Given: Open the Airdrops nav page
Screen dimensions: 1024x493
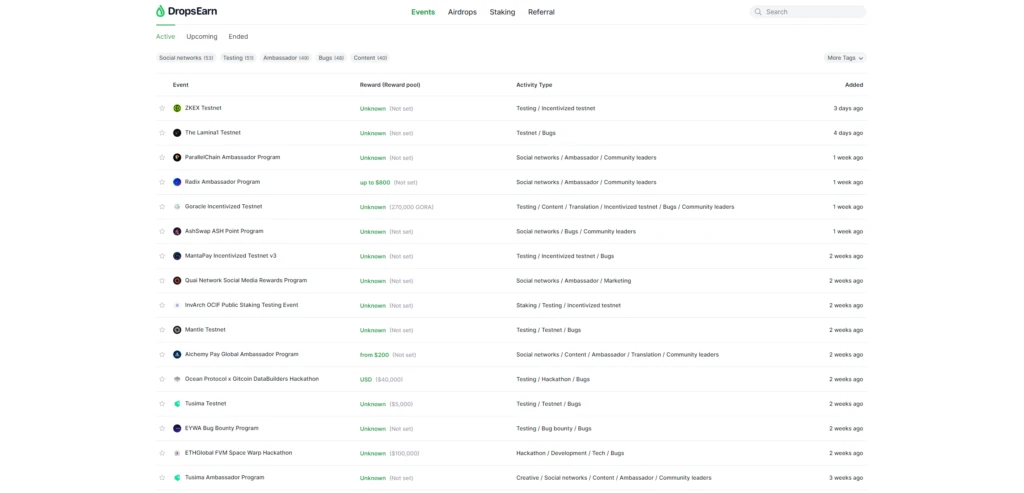Looking at the screenshot, I should (x=462, y=12).
